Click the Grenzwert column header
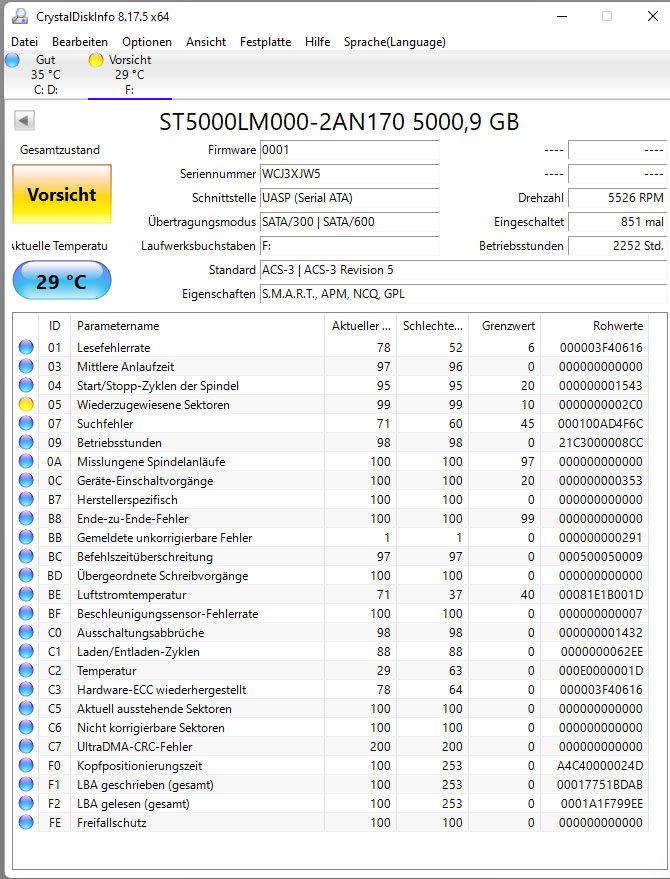 click(x=505, y=326)
